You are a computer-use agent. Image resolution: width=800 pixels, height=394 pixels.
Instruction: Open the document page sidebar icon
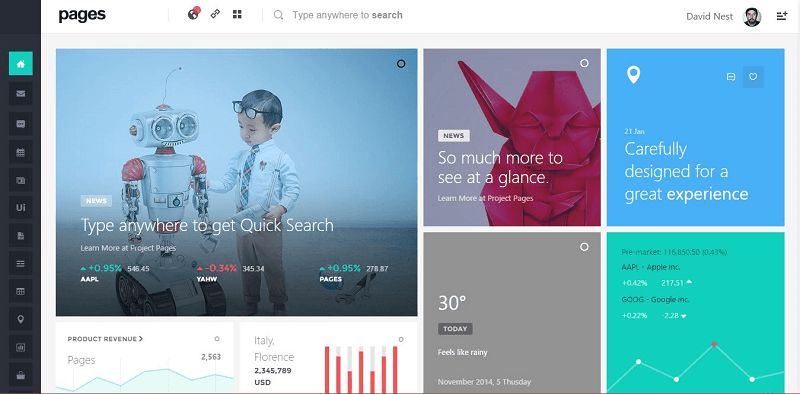(x=20, y=236)
